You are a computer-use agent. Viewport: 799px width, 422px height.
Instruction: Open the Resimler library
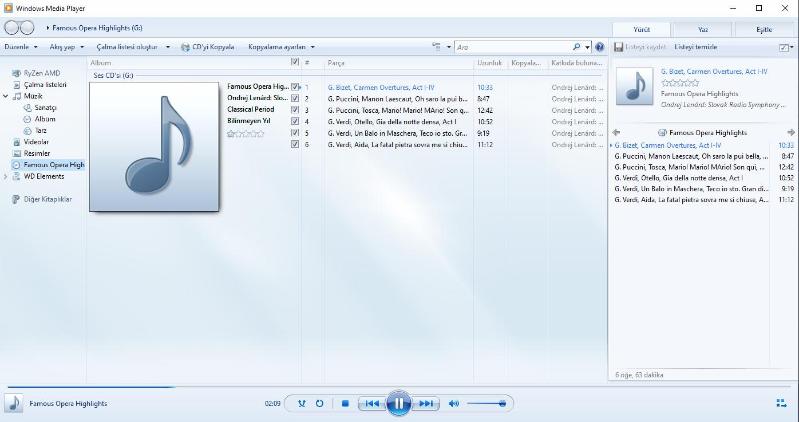coord(37,153)
